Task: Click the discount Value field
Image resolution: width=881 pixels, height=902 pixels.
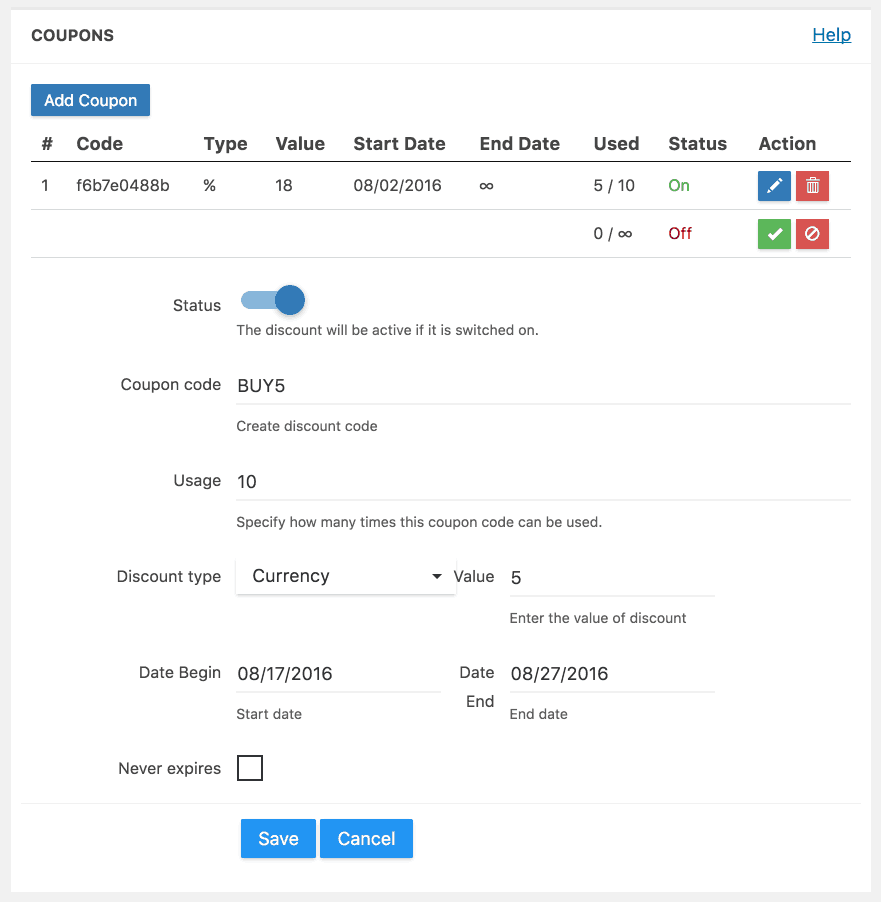Action: 612,578
